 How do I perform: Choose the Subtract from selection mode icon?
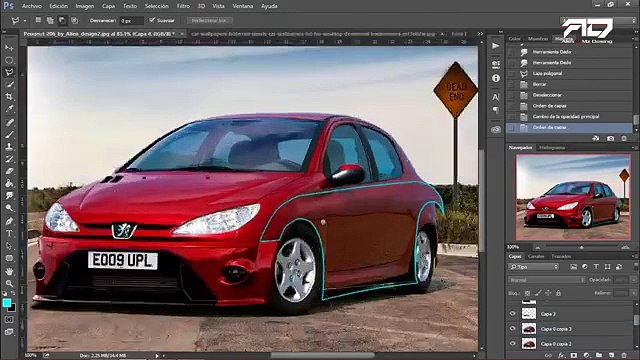pyautogui.click(x=62, y=20)
